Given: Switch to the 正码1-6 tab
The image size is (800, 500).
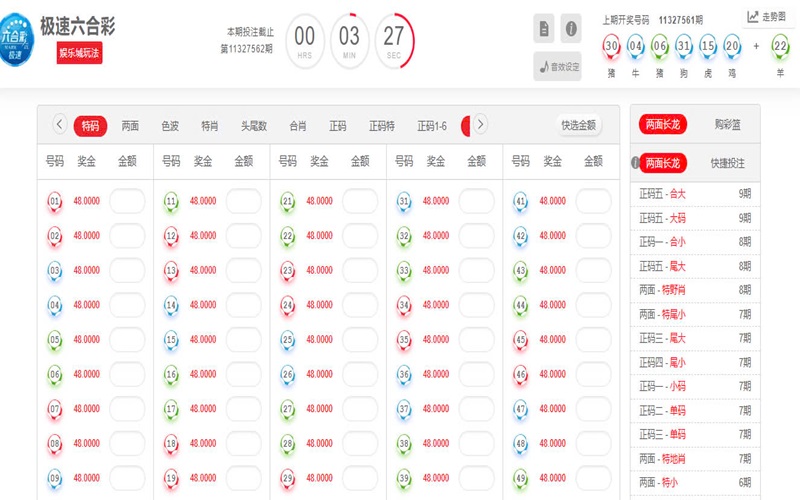Looking at the screenshot, I should click(432, 126).
